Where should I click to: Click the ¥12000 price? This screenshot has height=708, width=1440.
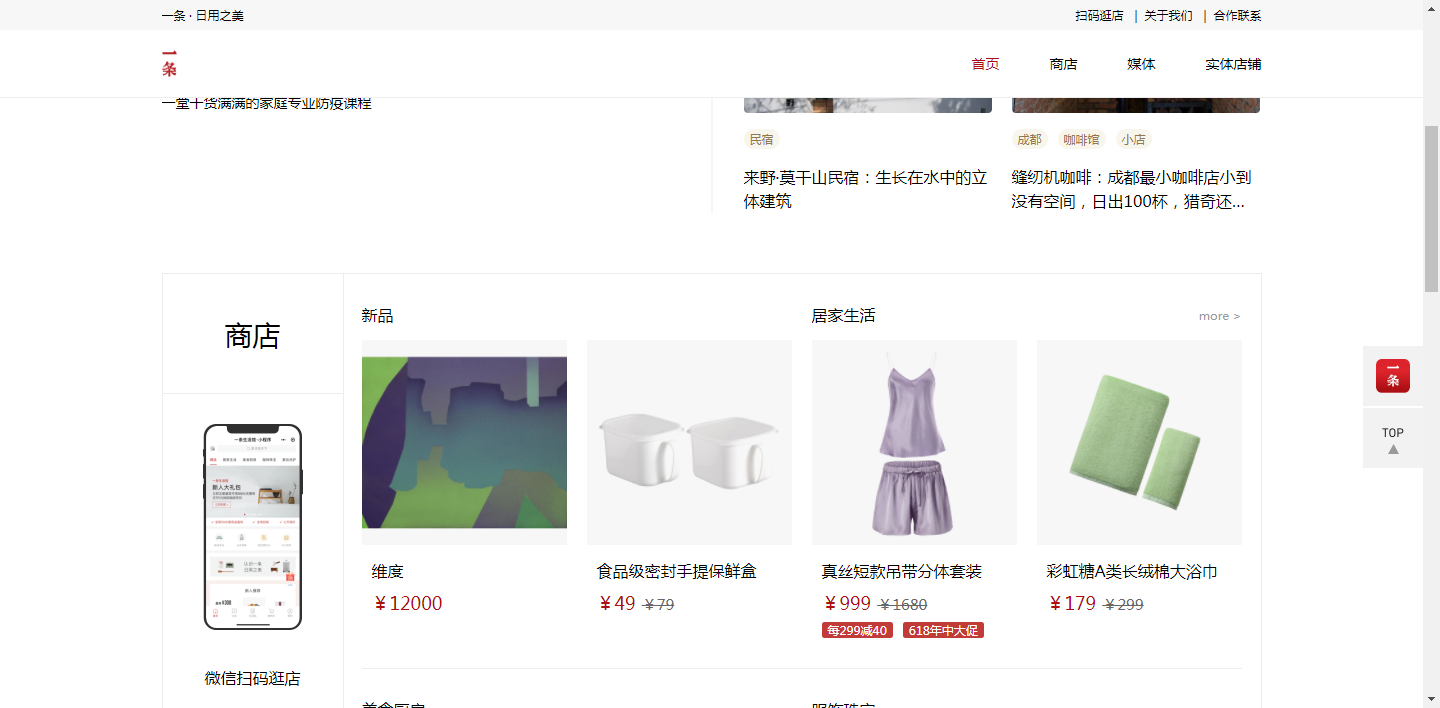pyautogui.click(x=407, y=603)
